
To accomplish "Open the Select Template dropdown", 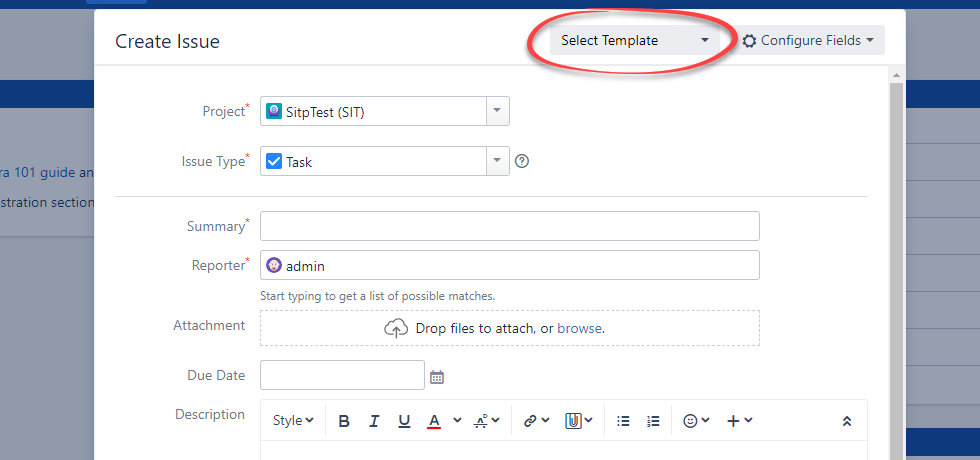I will click(x=634, y=41).
